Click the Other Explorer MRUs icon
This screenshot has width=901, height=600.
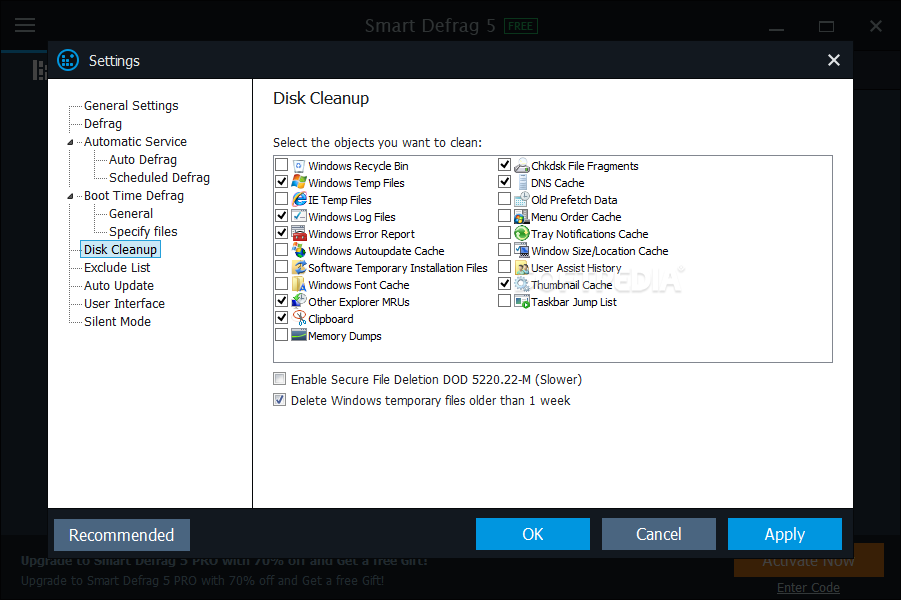tap(299, 301)
